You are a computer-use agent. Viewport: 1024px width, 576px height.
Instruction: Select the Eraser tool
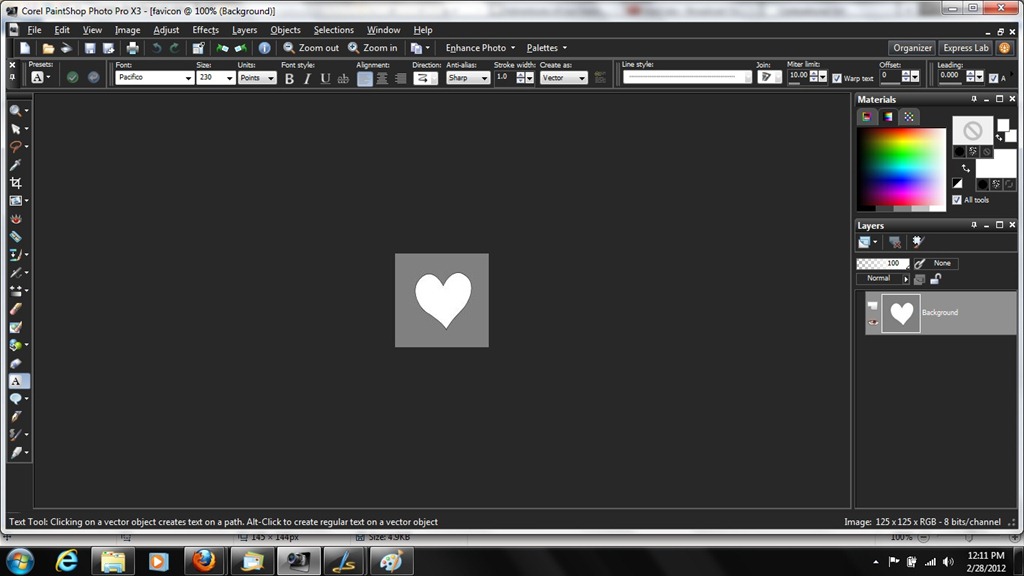tap(16, 309)
